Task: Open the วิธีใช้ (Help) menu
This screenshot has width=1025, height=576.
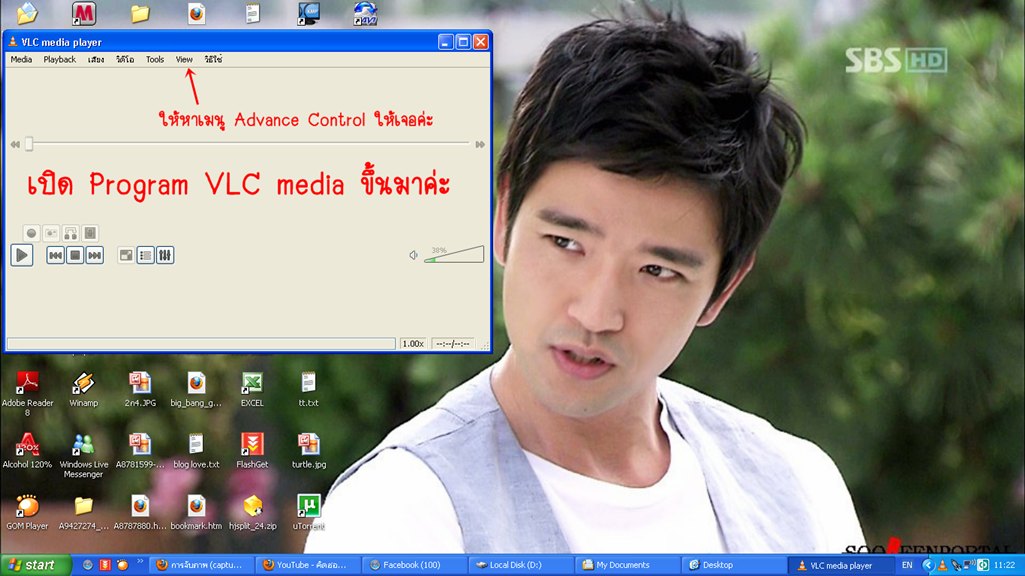Action: point(213,59)
